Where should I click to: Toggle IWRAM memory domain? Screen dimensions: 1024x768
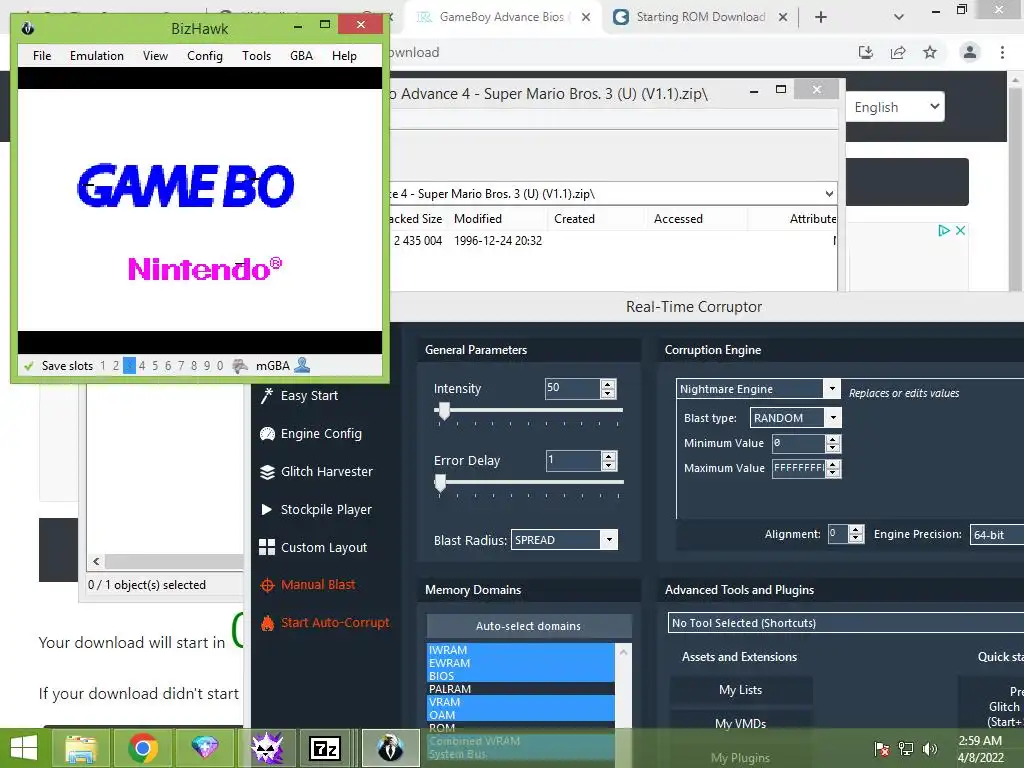pyautogui.click(x=520, y=650)
